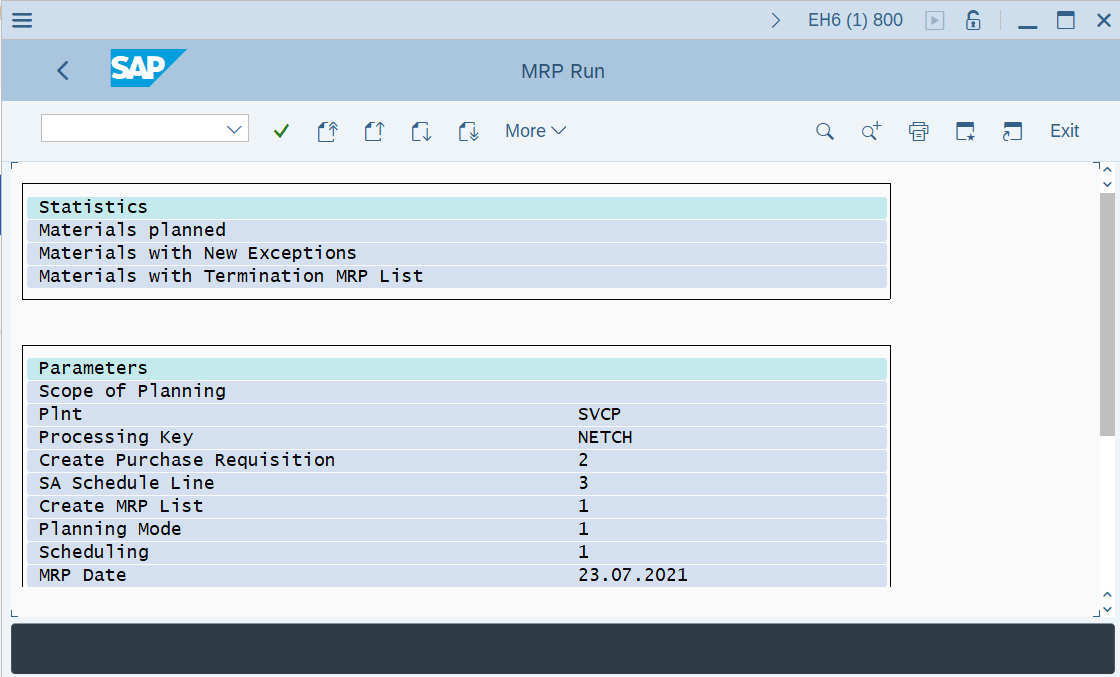Viewport: 1120px width, 677px height.
Task: Click the scroll-to-last-page icon
Action: 468,130
